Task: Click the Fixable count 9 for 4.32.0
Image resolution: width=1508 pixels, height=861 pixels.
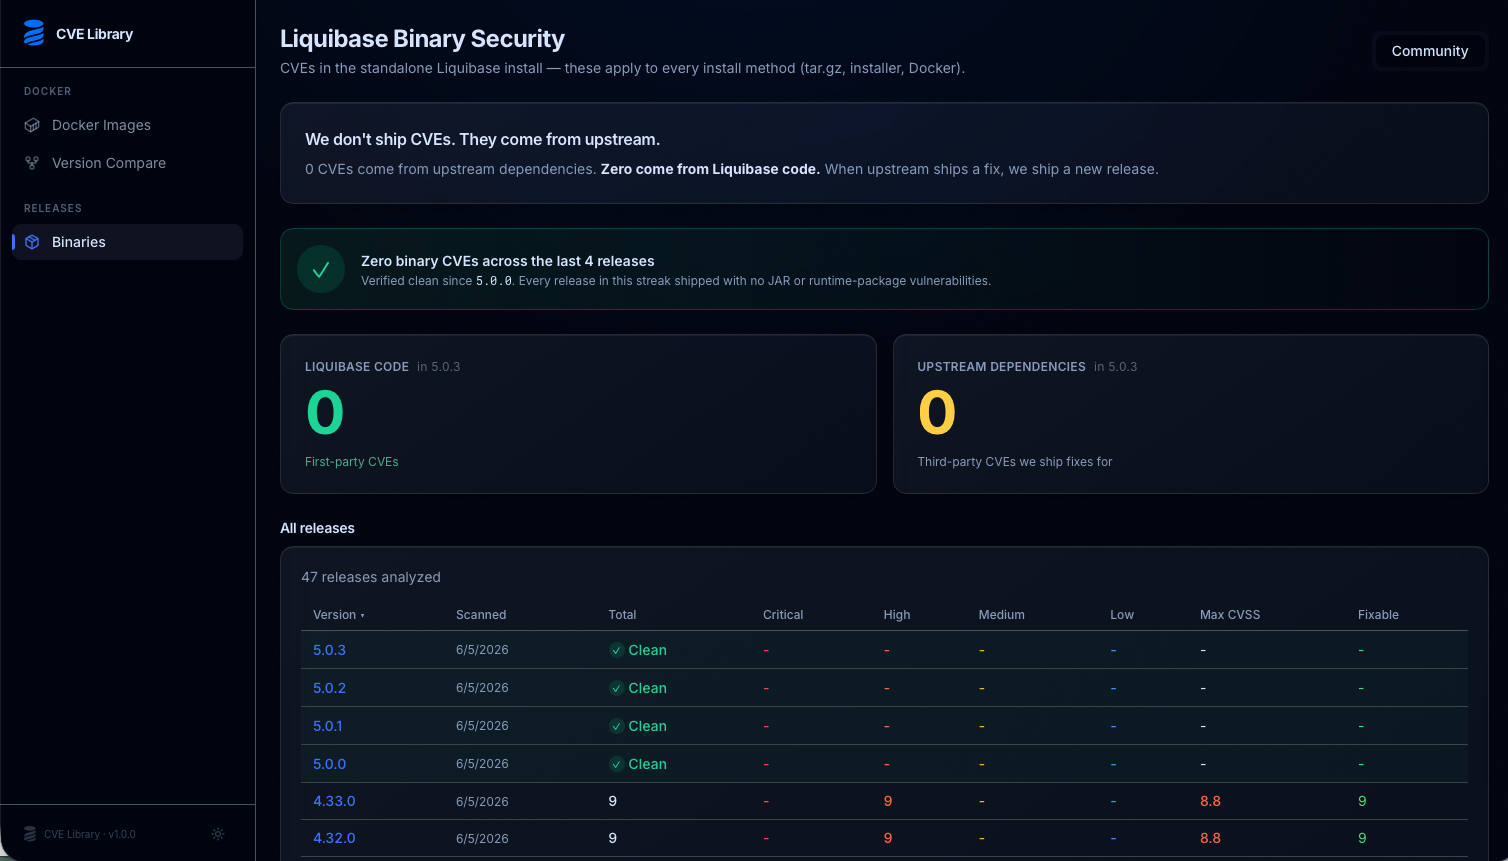Action: point(1362,838)
